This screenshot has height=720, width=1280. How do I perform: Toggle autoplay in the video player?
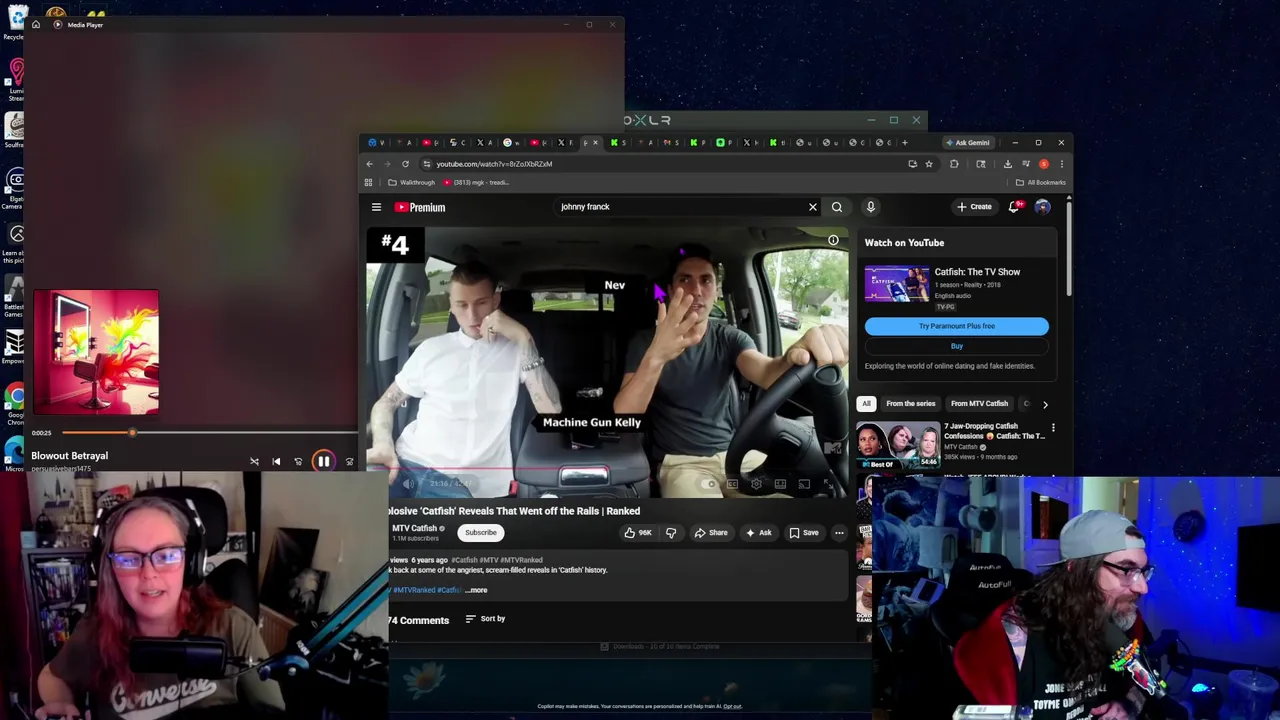709,484
